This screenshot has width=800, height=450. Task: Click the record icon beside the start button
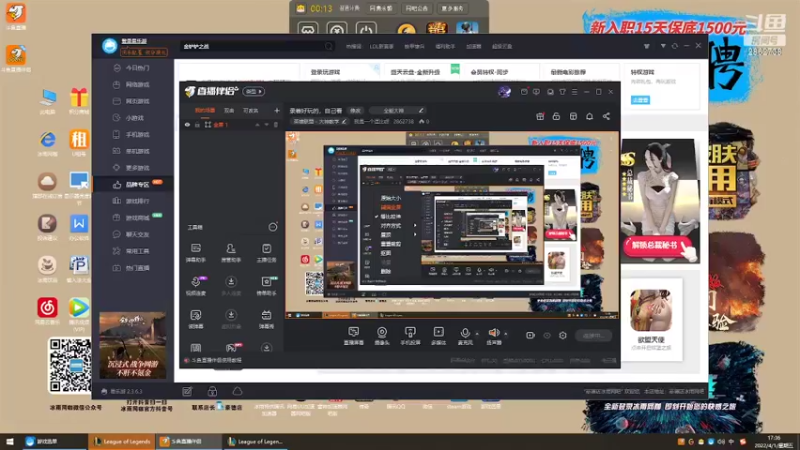coord(530,335)
